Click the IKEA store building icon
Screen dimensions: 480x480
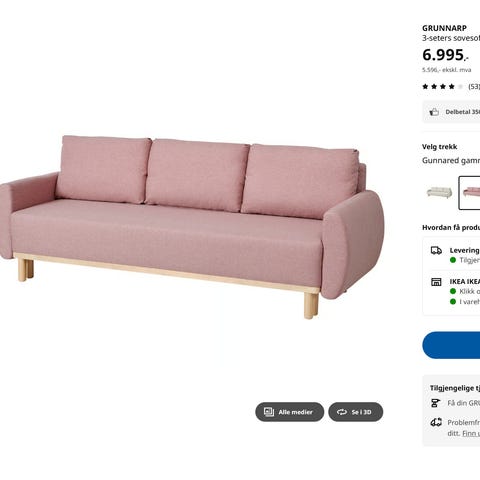pos(436,282)
